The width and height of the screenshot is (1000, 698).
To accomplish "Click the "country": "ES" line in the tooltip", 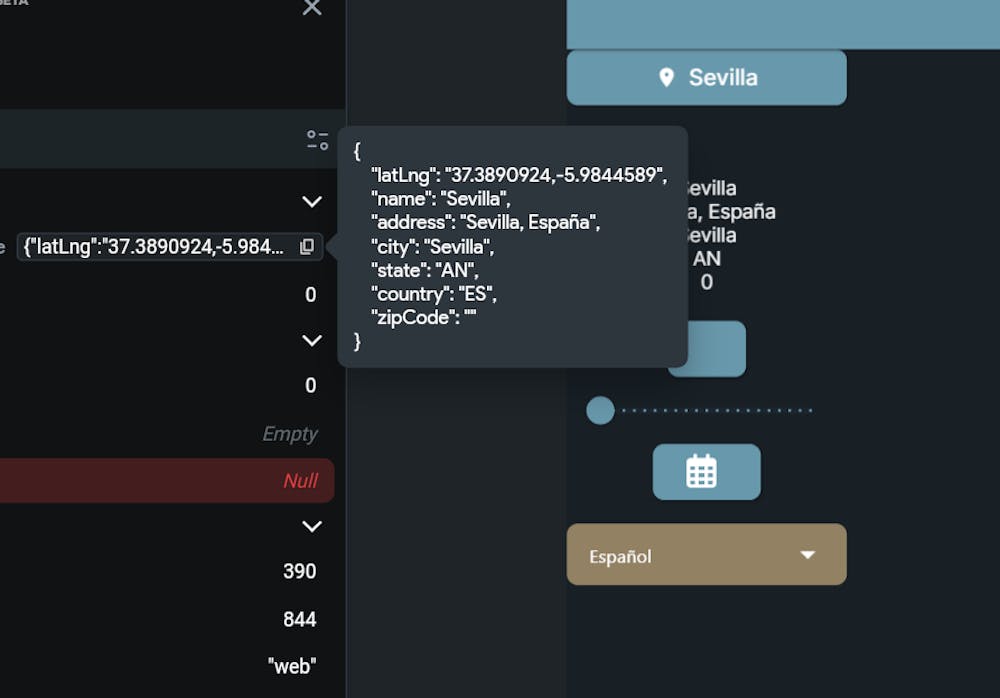I will 434,294.
